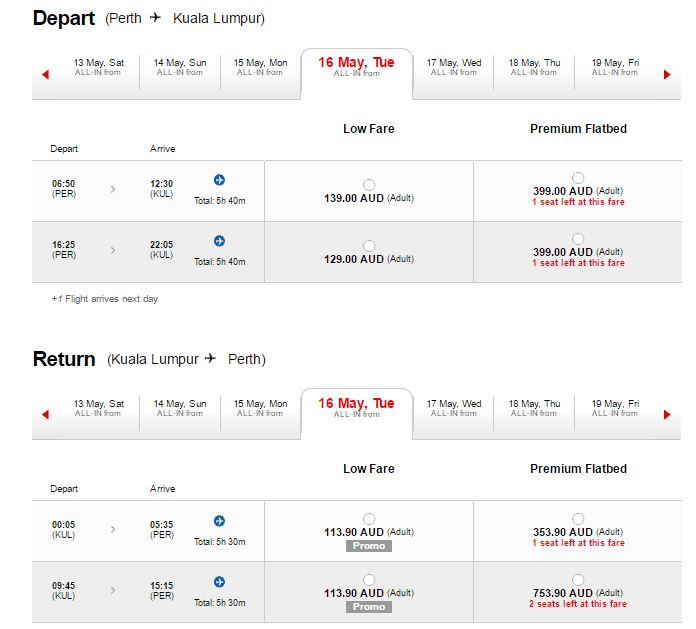Click flight info icon for 09:45 Kuala Lumpur departure

(x=219, y=582)
